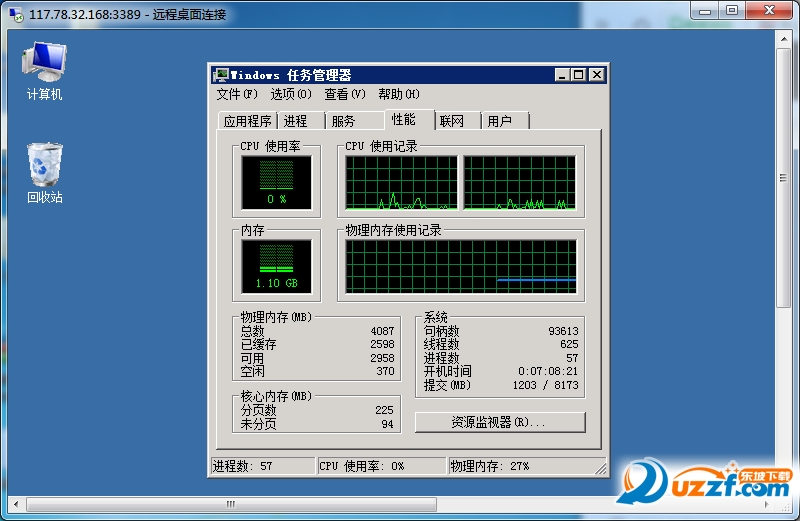The image size is (800, 521).
Task: Click the 开机时间 value 0:07:08:21
Action: point(548,371)
